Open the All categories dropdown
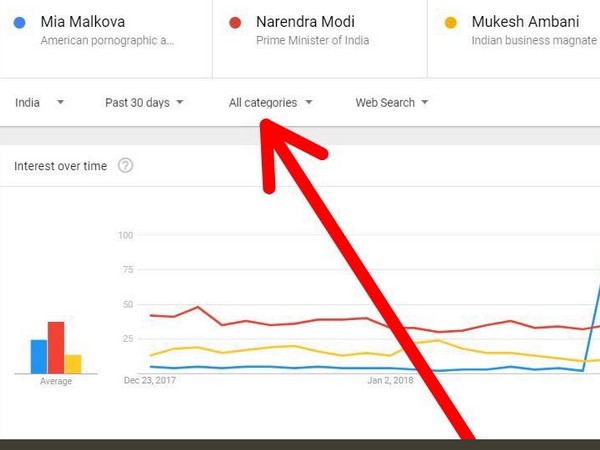This screenshot has height=450, width=600. coord(270,102)
